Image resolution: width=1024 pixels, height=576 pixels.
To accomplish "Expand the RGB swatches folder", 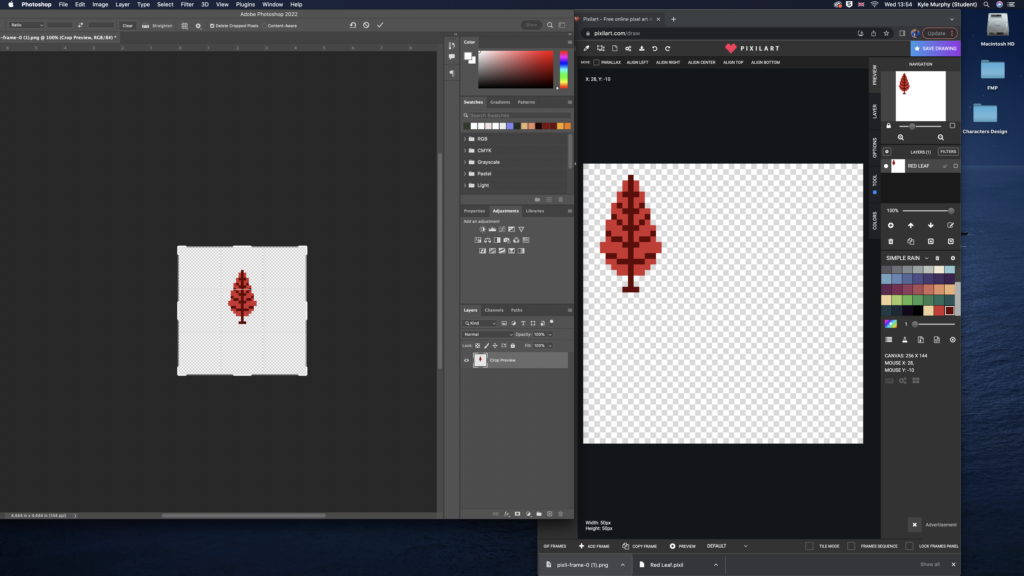I will pos(465,139).
